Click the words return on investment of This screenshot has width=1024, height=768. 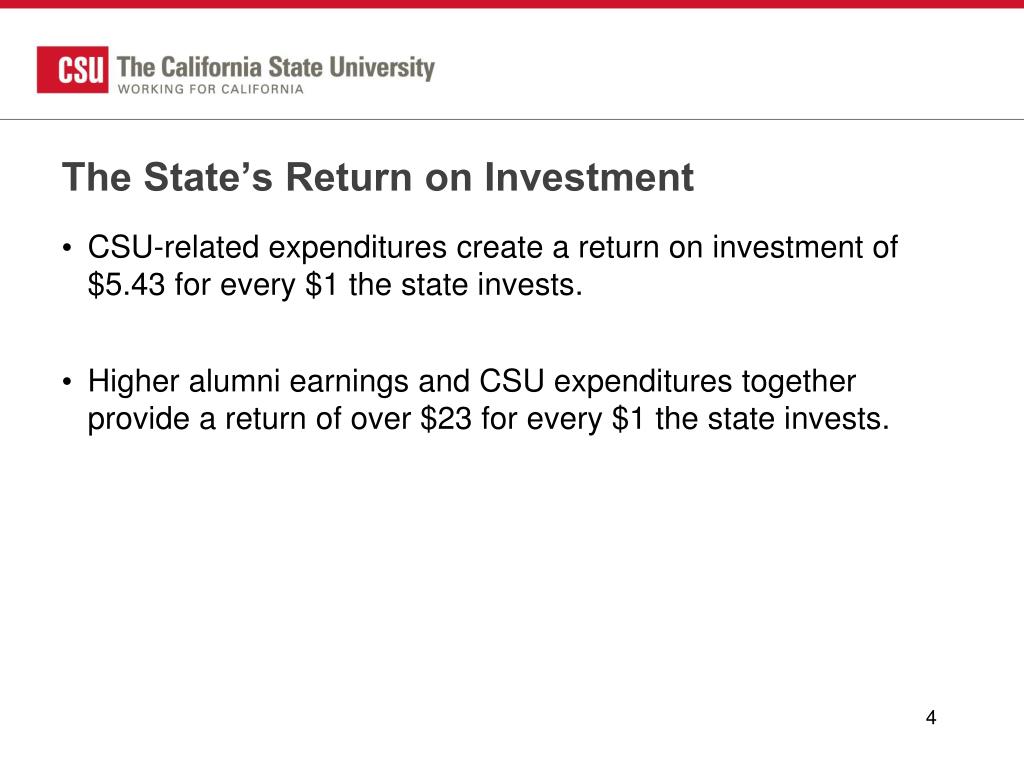click(738, 248)
